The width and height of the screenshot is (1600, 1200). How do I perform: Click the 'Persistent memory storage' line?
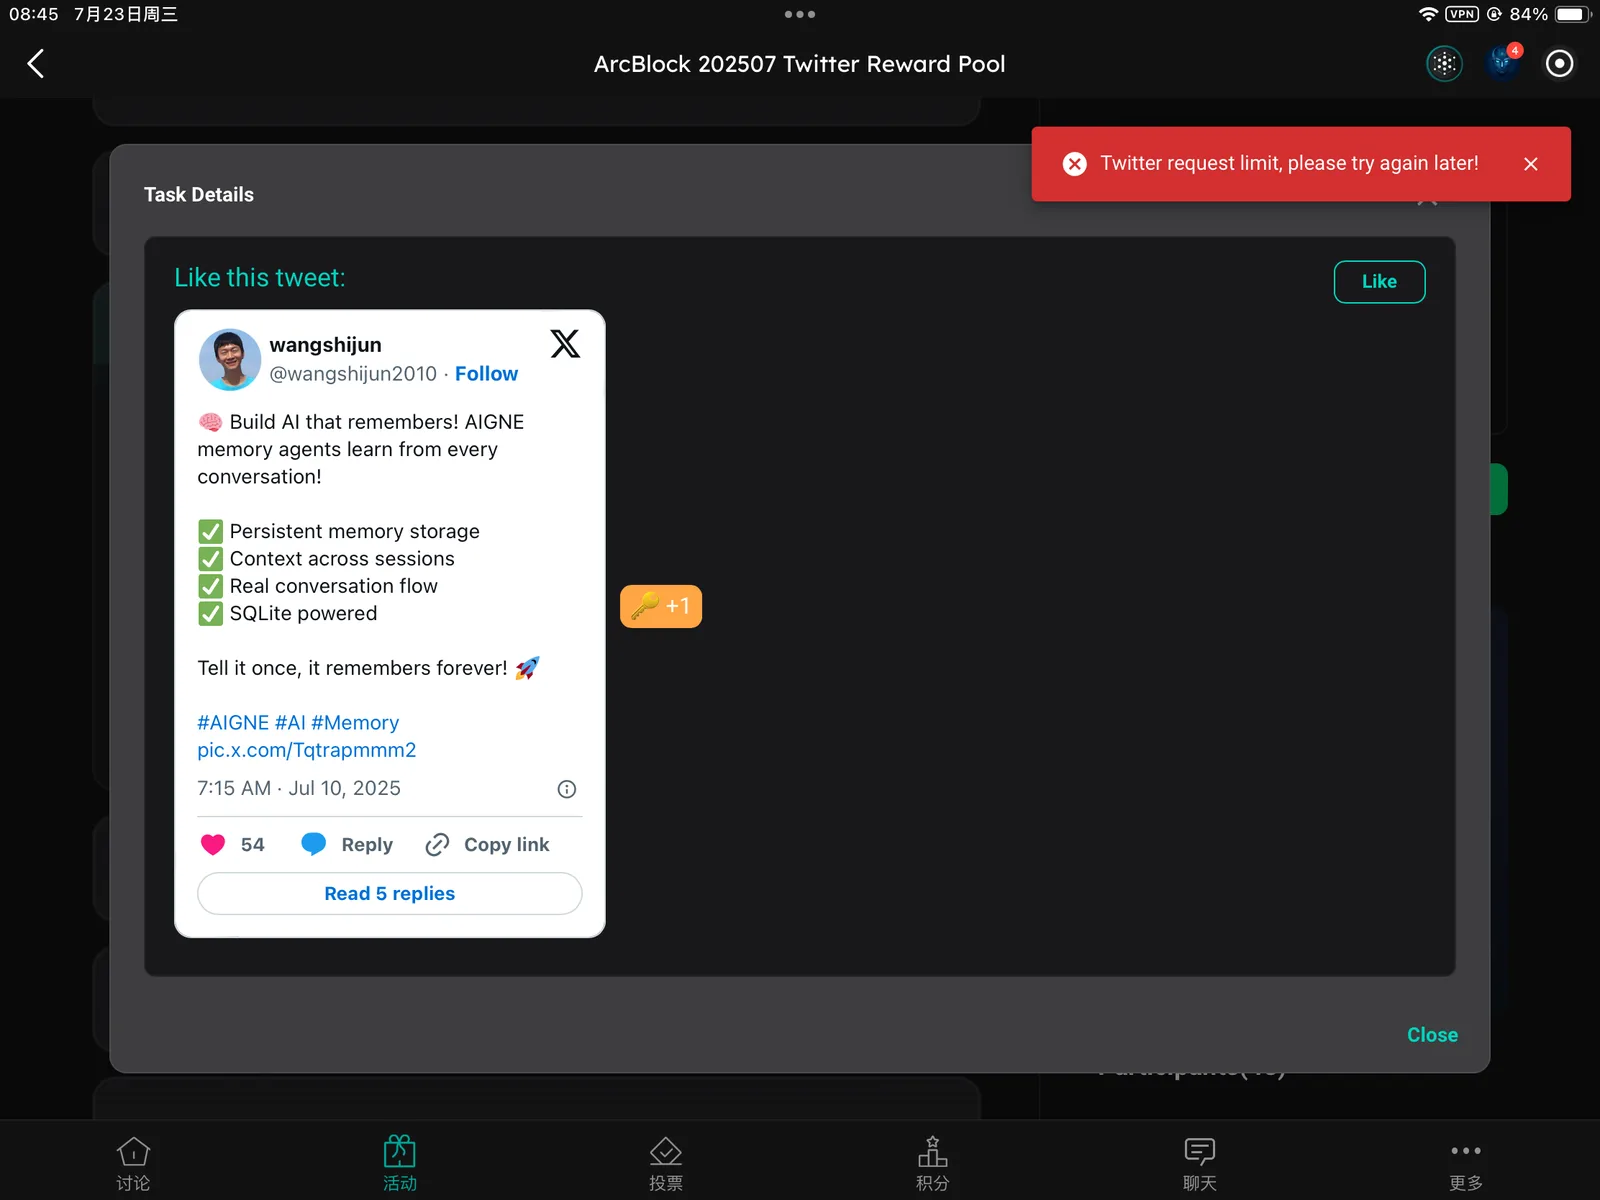pos(355,531)
